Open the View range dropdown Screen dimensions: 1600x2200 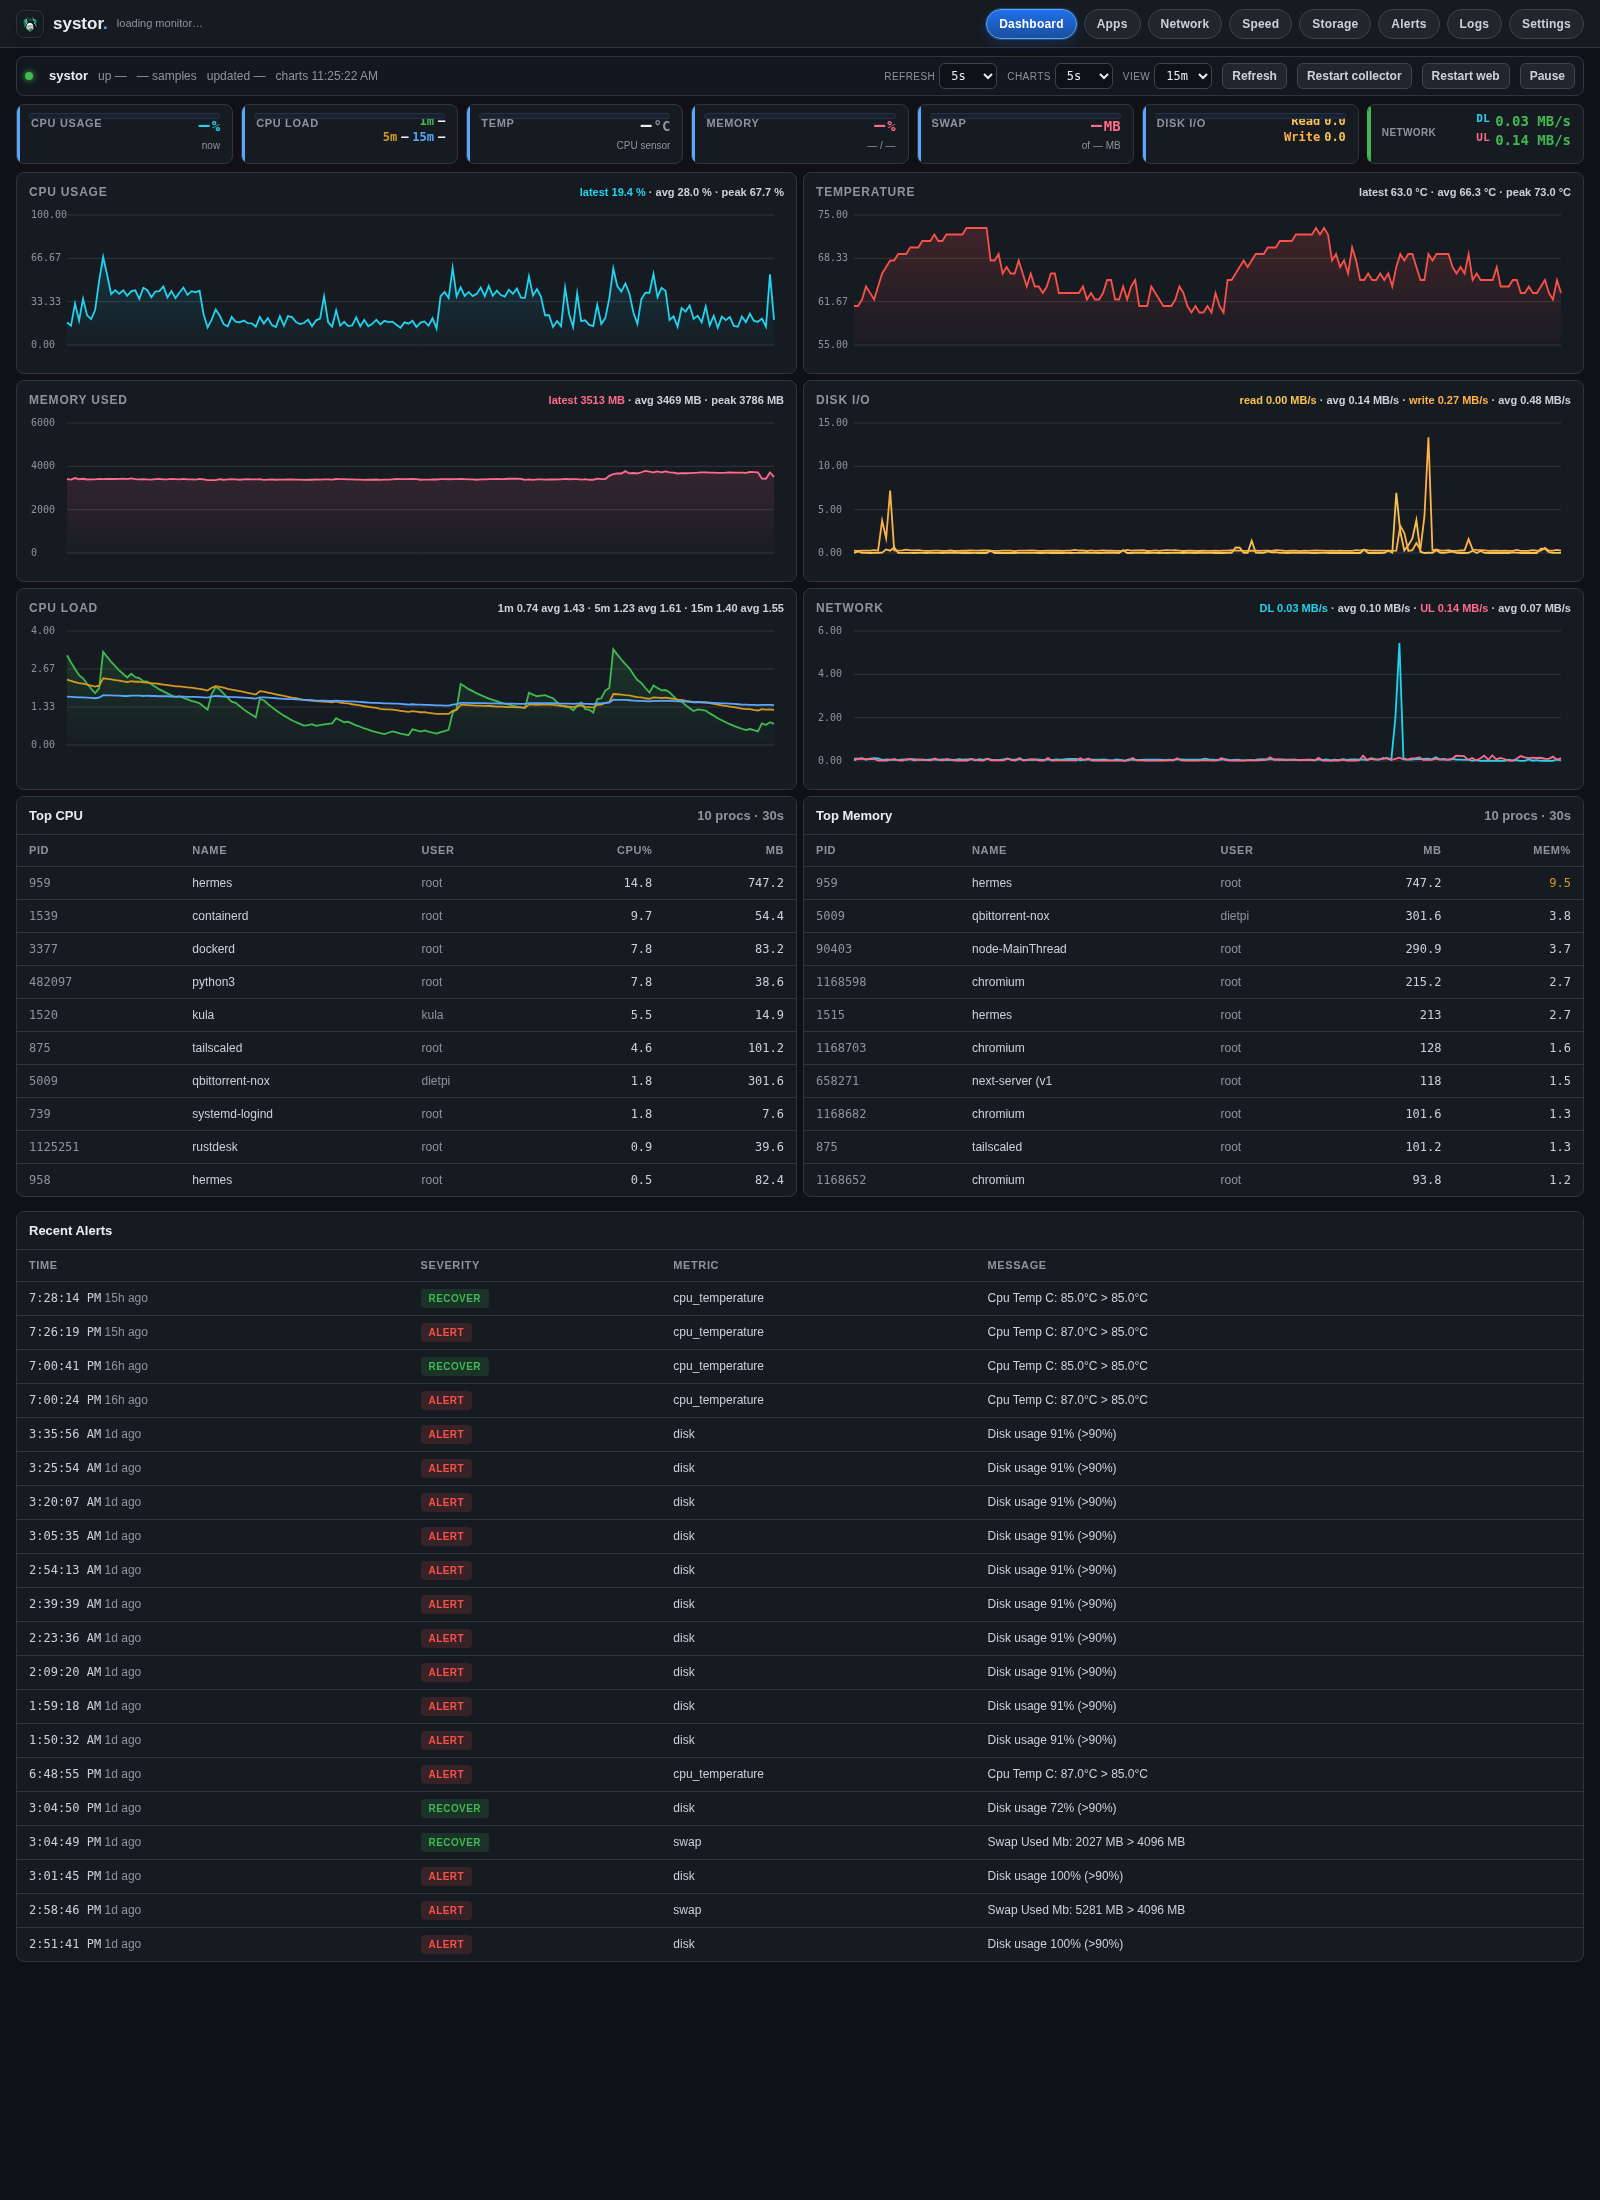[x=1182, y=76]
